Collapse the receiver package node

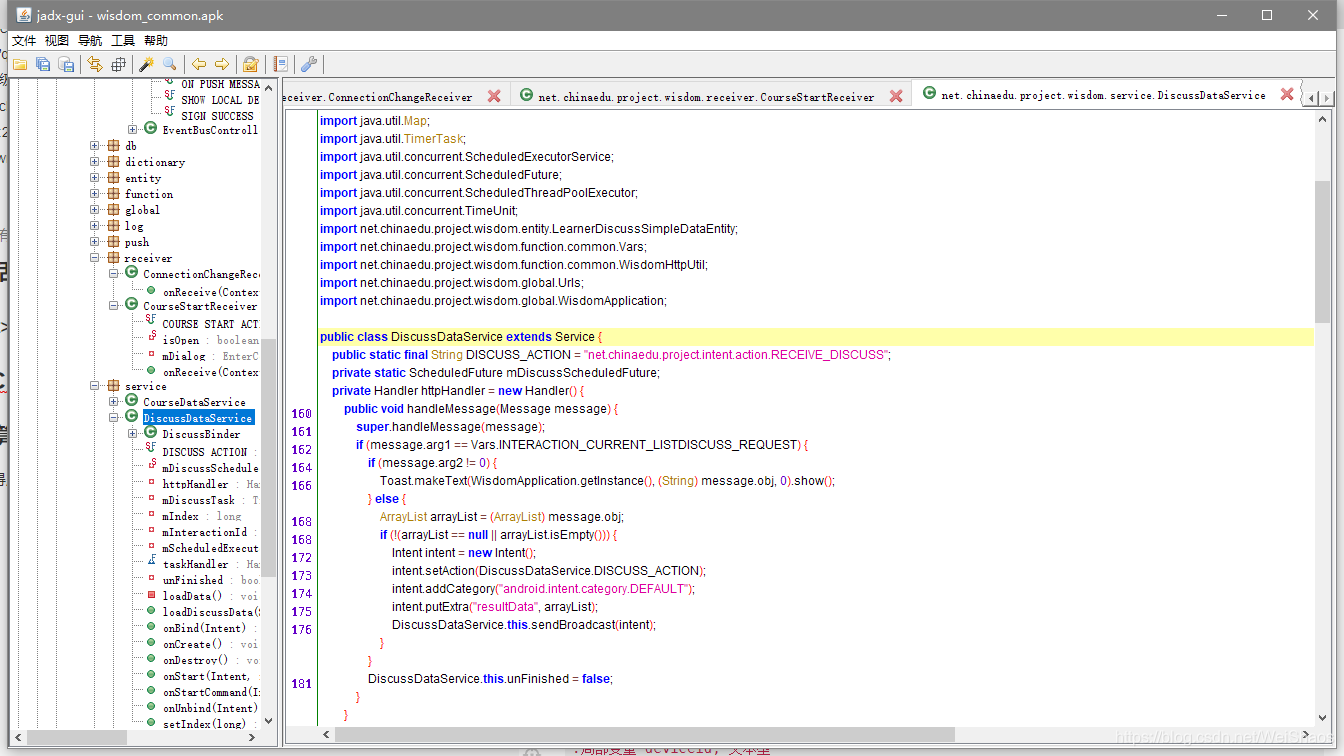[95, 258]
